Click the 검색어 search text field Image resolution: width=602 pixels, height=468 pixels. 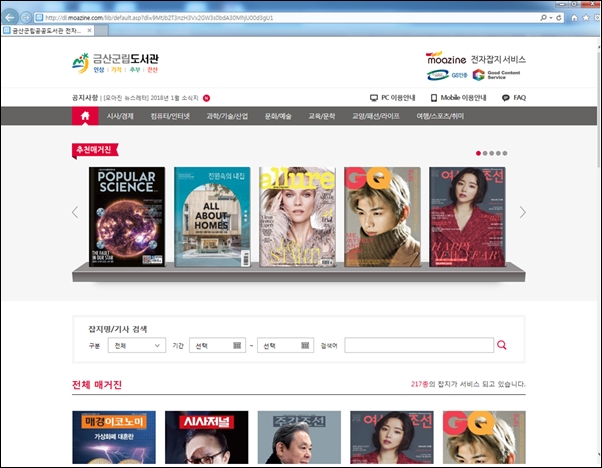point(418,345)
